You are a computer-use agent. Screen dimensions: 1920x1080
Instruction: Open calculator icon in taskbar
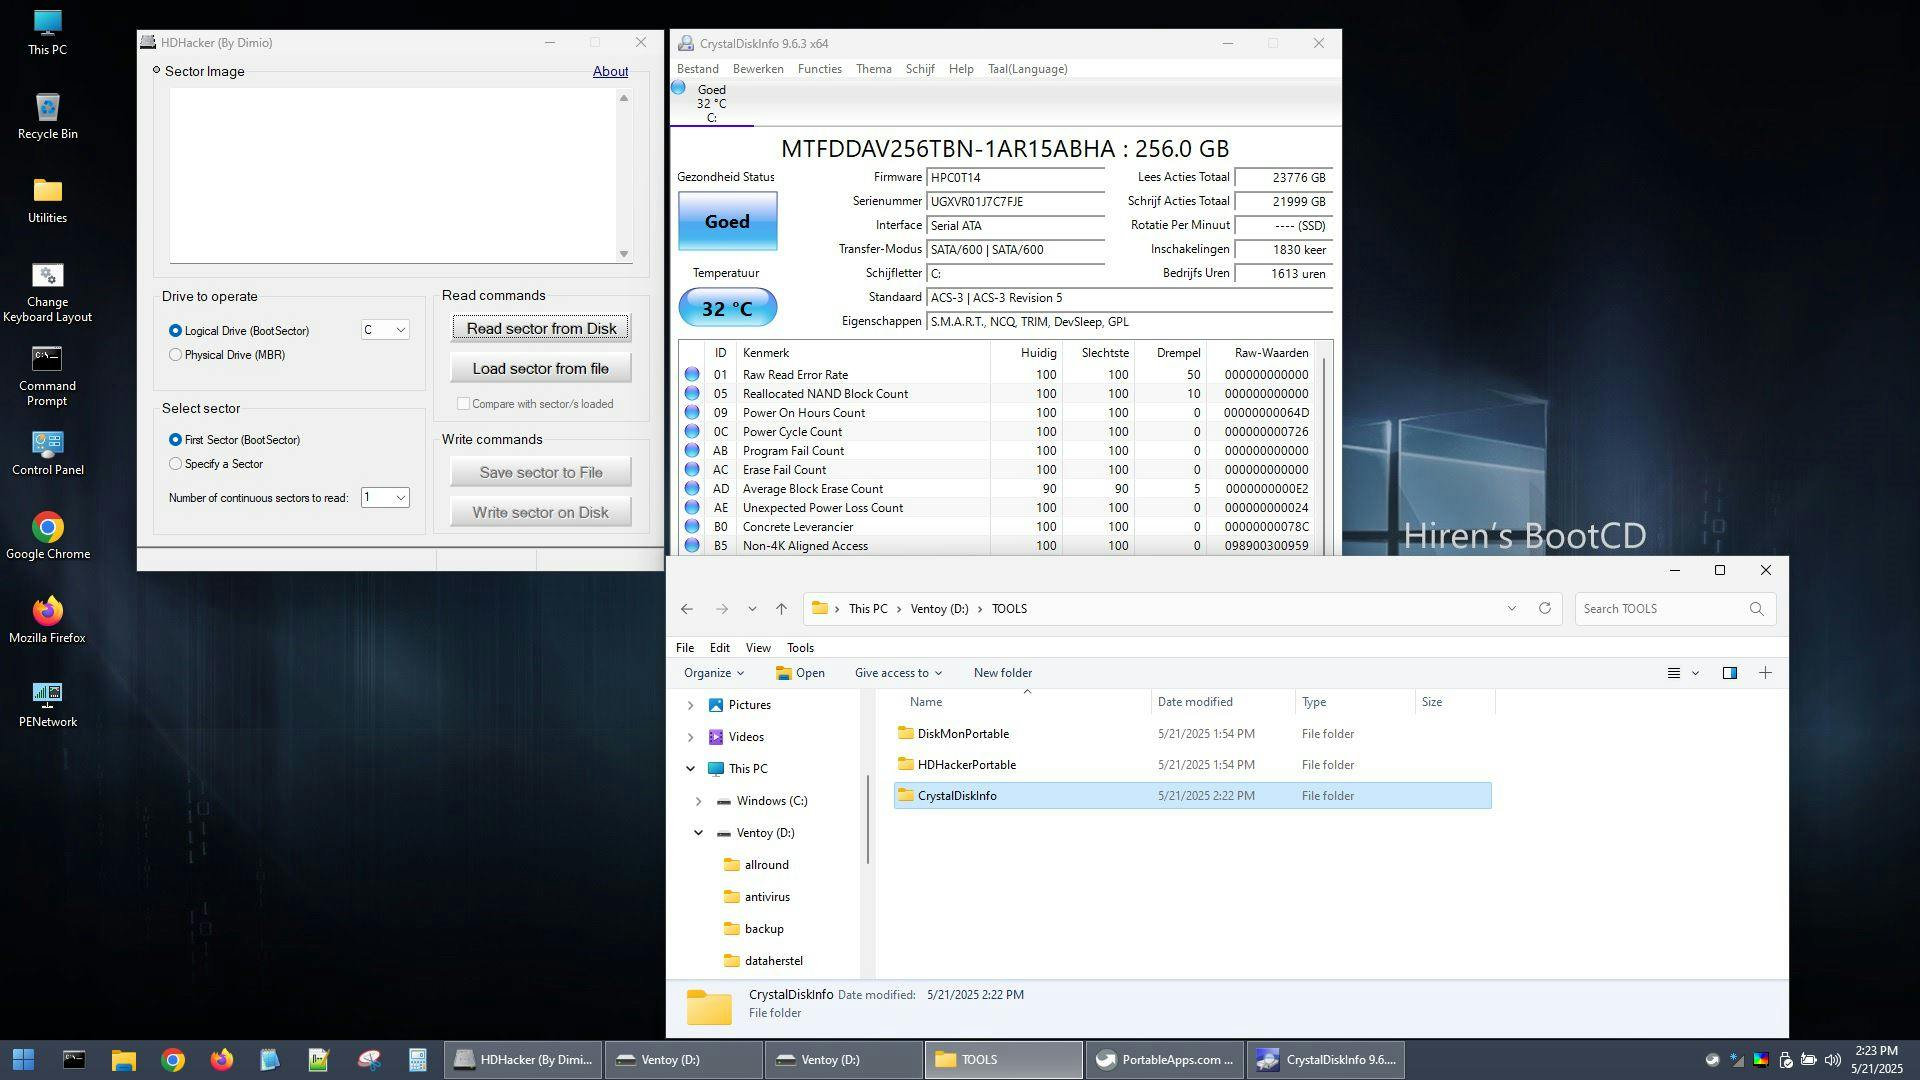417,1060
